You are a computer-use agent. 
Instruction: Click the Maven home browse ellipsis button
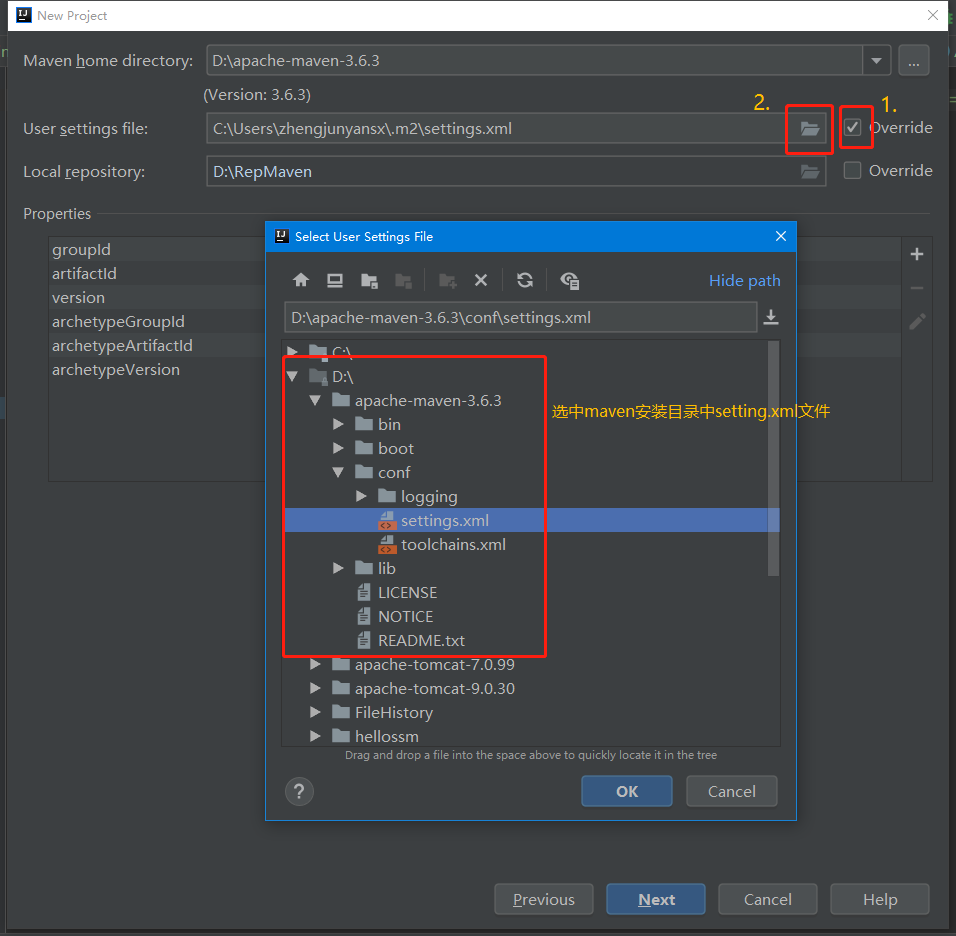point(913,60)
